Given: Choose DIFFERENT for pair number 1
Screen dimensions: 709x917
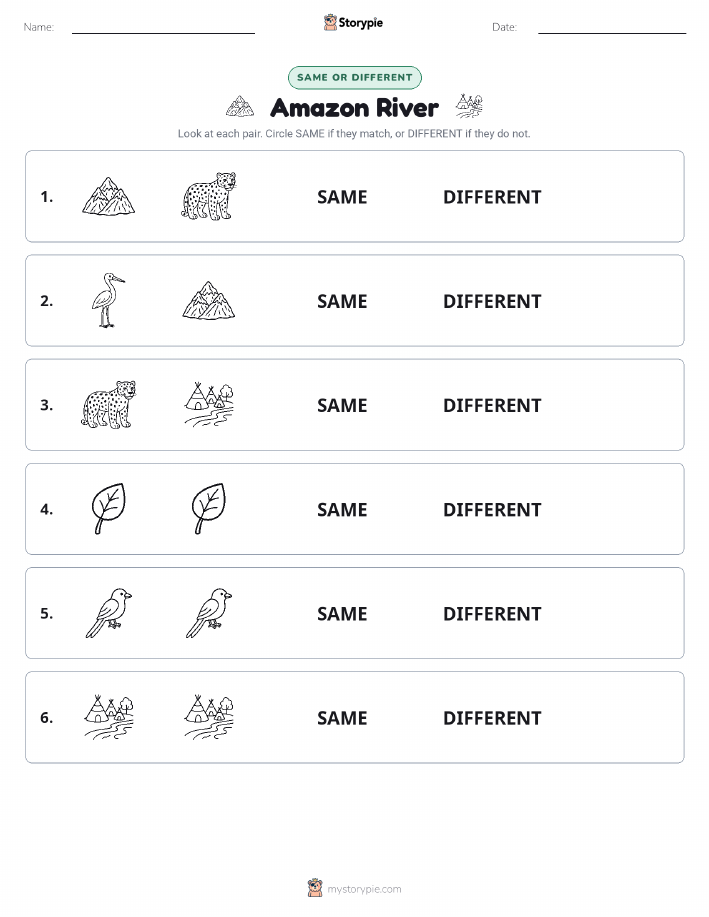Looking at the screenshot, I should [492, 197].
